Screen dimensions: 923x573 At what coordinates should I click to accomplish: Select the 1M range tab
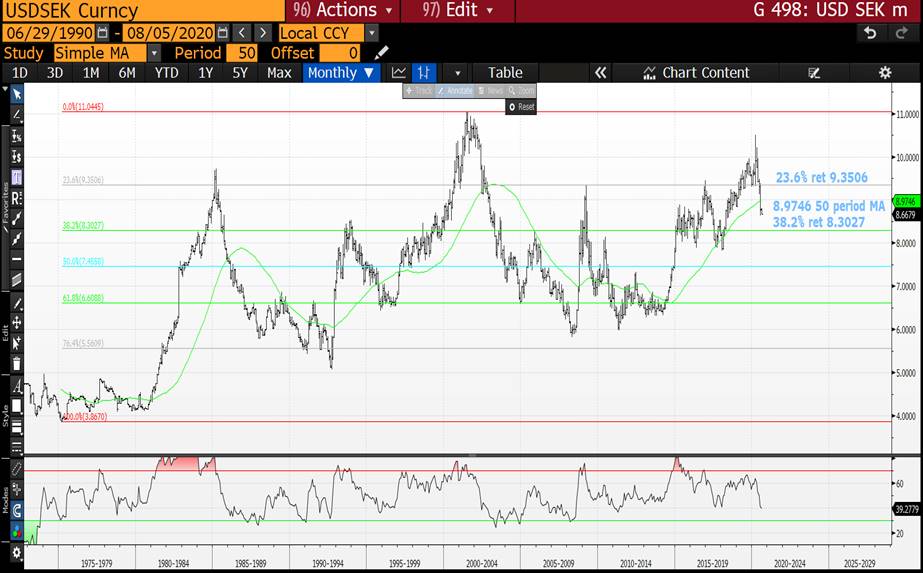coord(91,72)
